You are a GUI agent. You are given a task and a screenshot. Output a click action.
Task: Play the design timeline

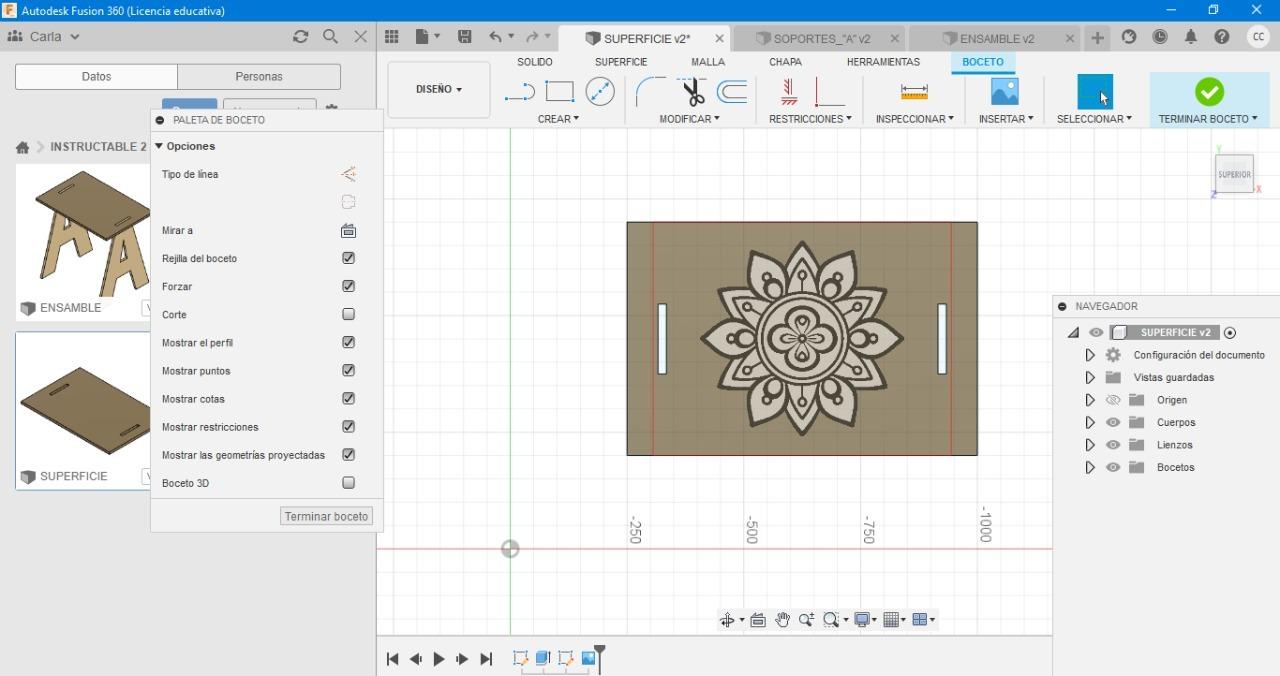[x=439, y=659]
